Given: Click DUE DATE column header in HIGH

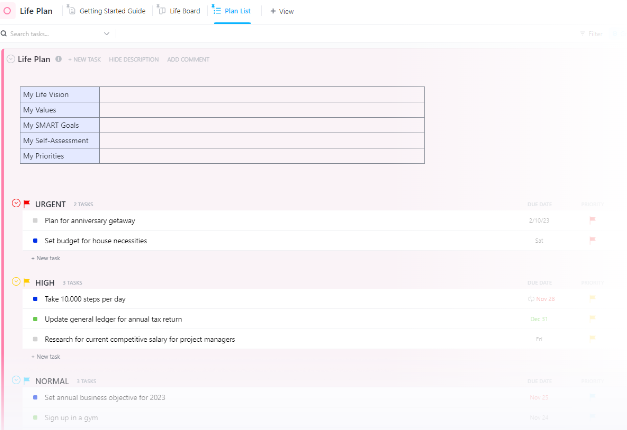Looking at the screenshot, I should click(x=539, y=283).
